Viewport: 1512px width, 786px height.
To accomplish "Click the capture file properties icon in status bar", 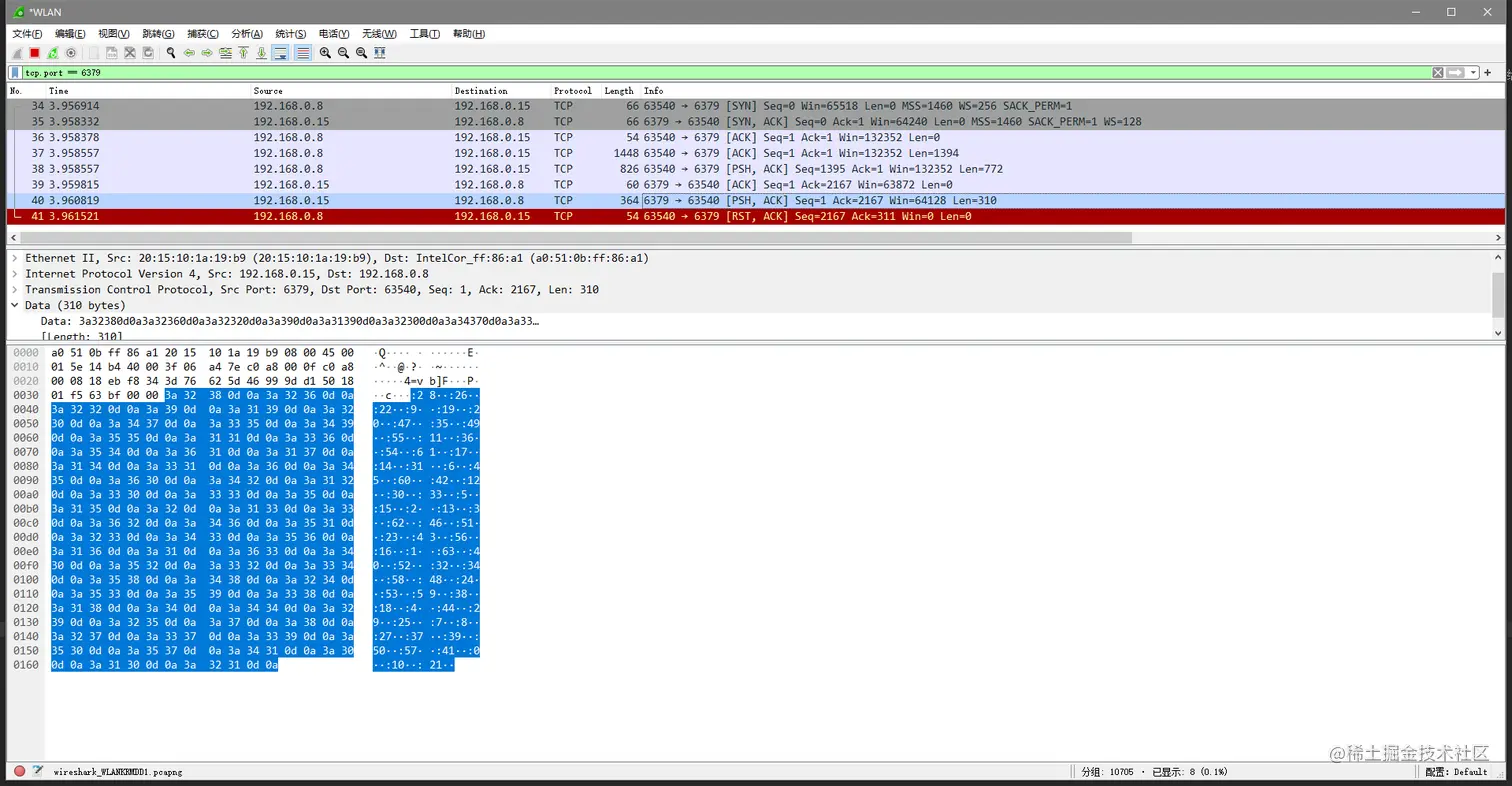I will point(38,771).
